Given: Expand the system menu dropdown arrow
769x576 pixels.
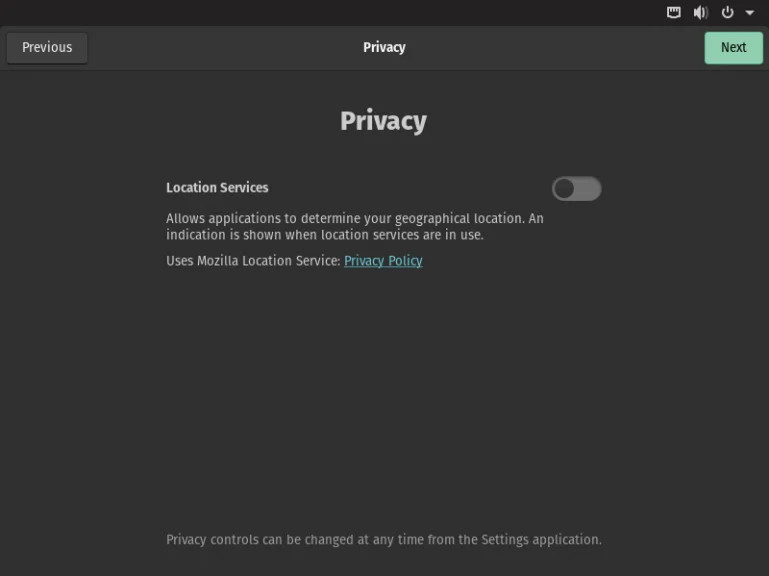Looking at the screenshot, I should point(750,13).
